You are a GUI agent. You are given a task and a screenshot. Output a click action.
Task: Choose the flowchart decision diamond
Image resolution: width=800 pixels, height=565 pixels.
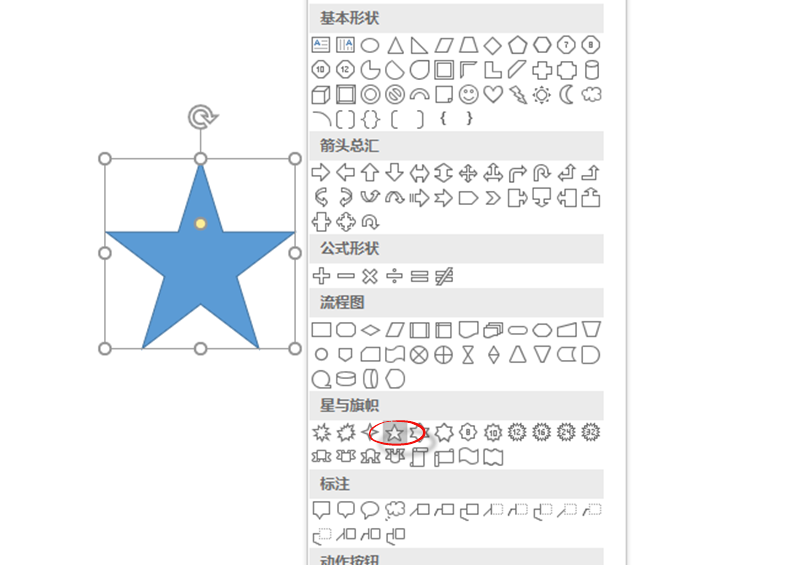[370, 330]
